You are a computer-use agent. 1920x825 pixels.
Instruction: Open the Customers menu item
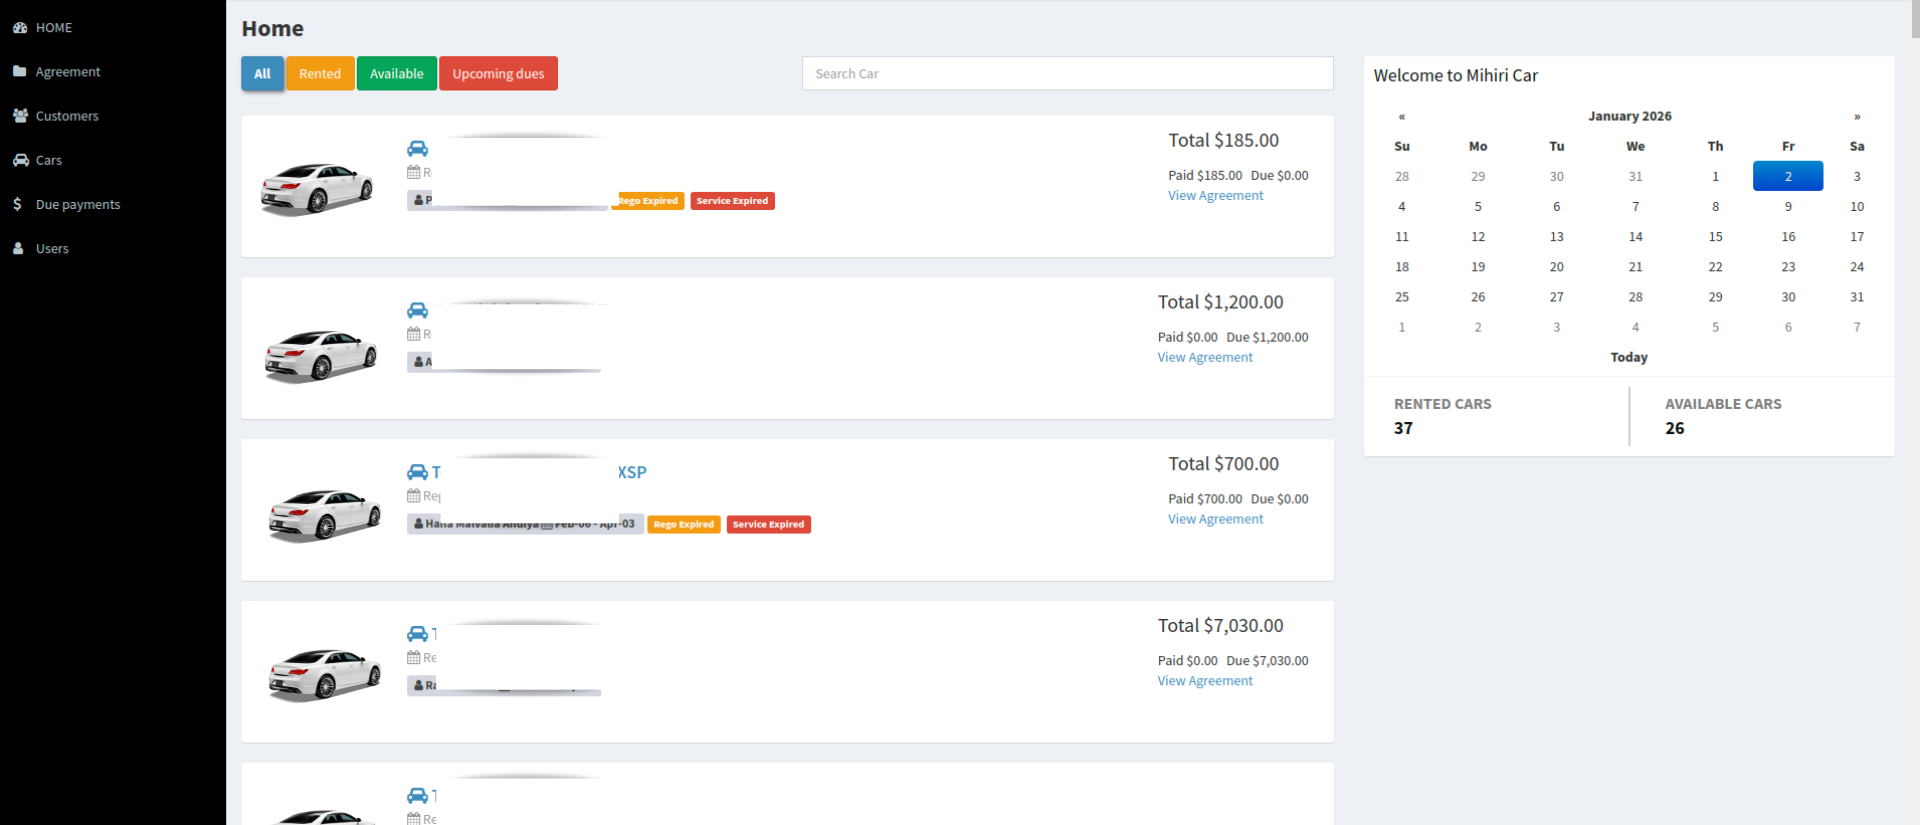(67, 116)
